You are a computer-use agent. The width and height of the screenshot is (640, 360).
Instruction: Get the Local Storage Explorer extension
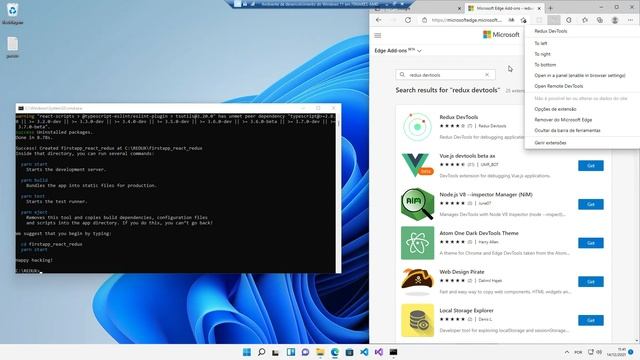(x=591, y=320)
